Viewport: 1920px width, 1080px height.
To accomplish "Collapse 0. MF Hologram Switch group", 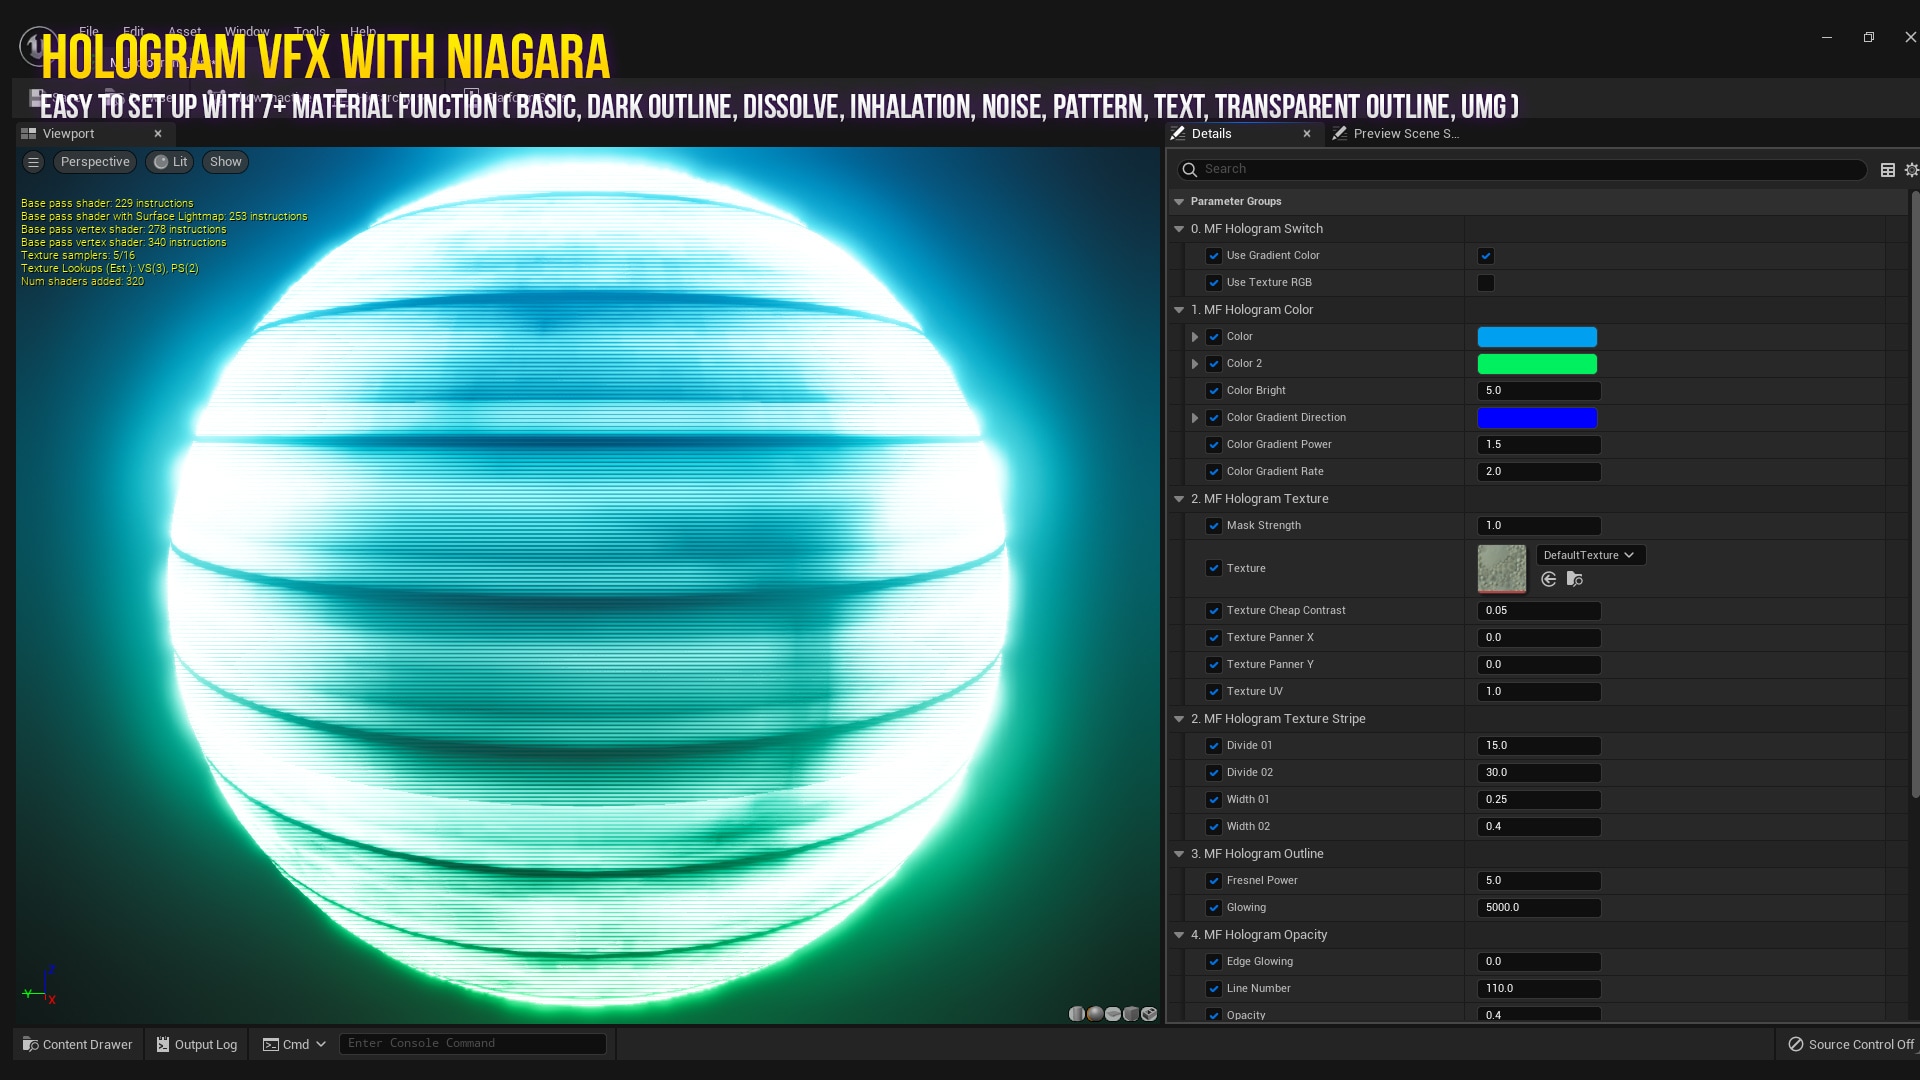I will [1179, 229].
